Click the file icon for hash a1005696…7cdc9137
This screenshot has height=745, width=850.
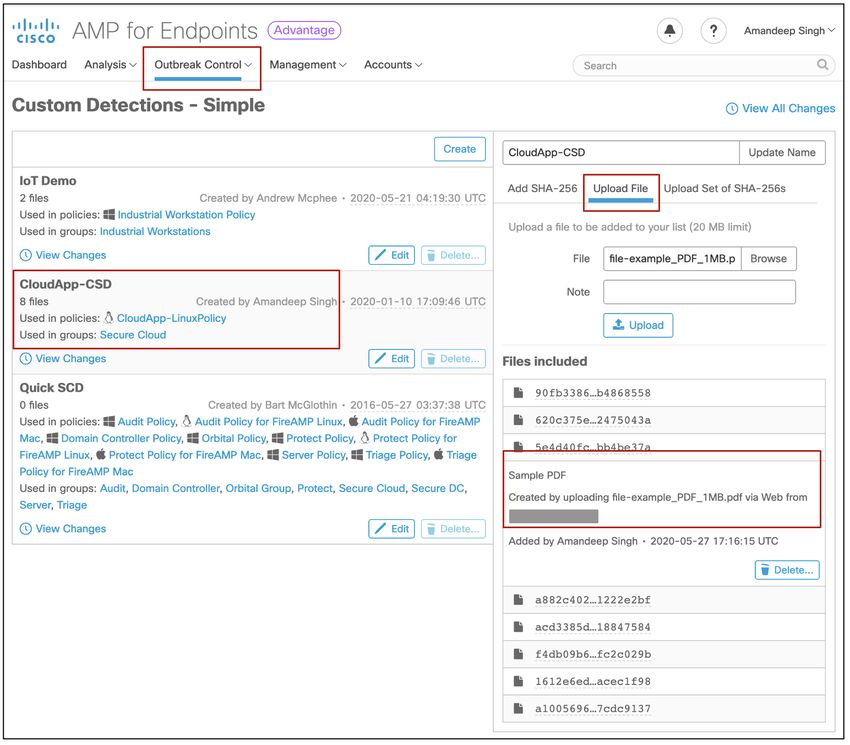coord(519,708)
